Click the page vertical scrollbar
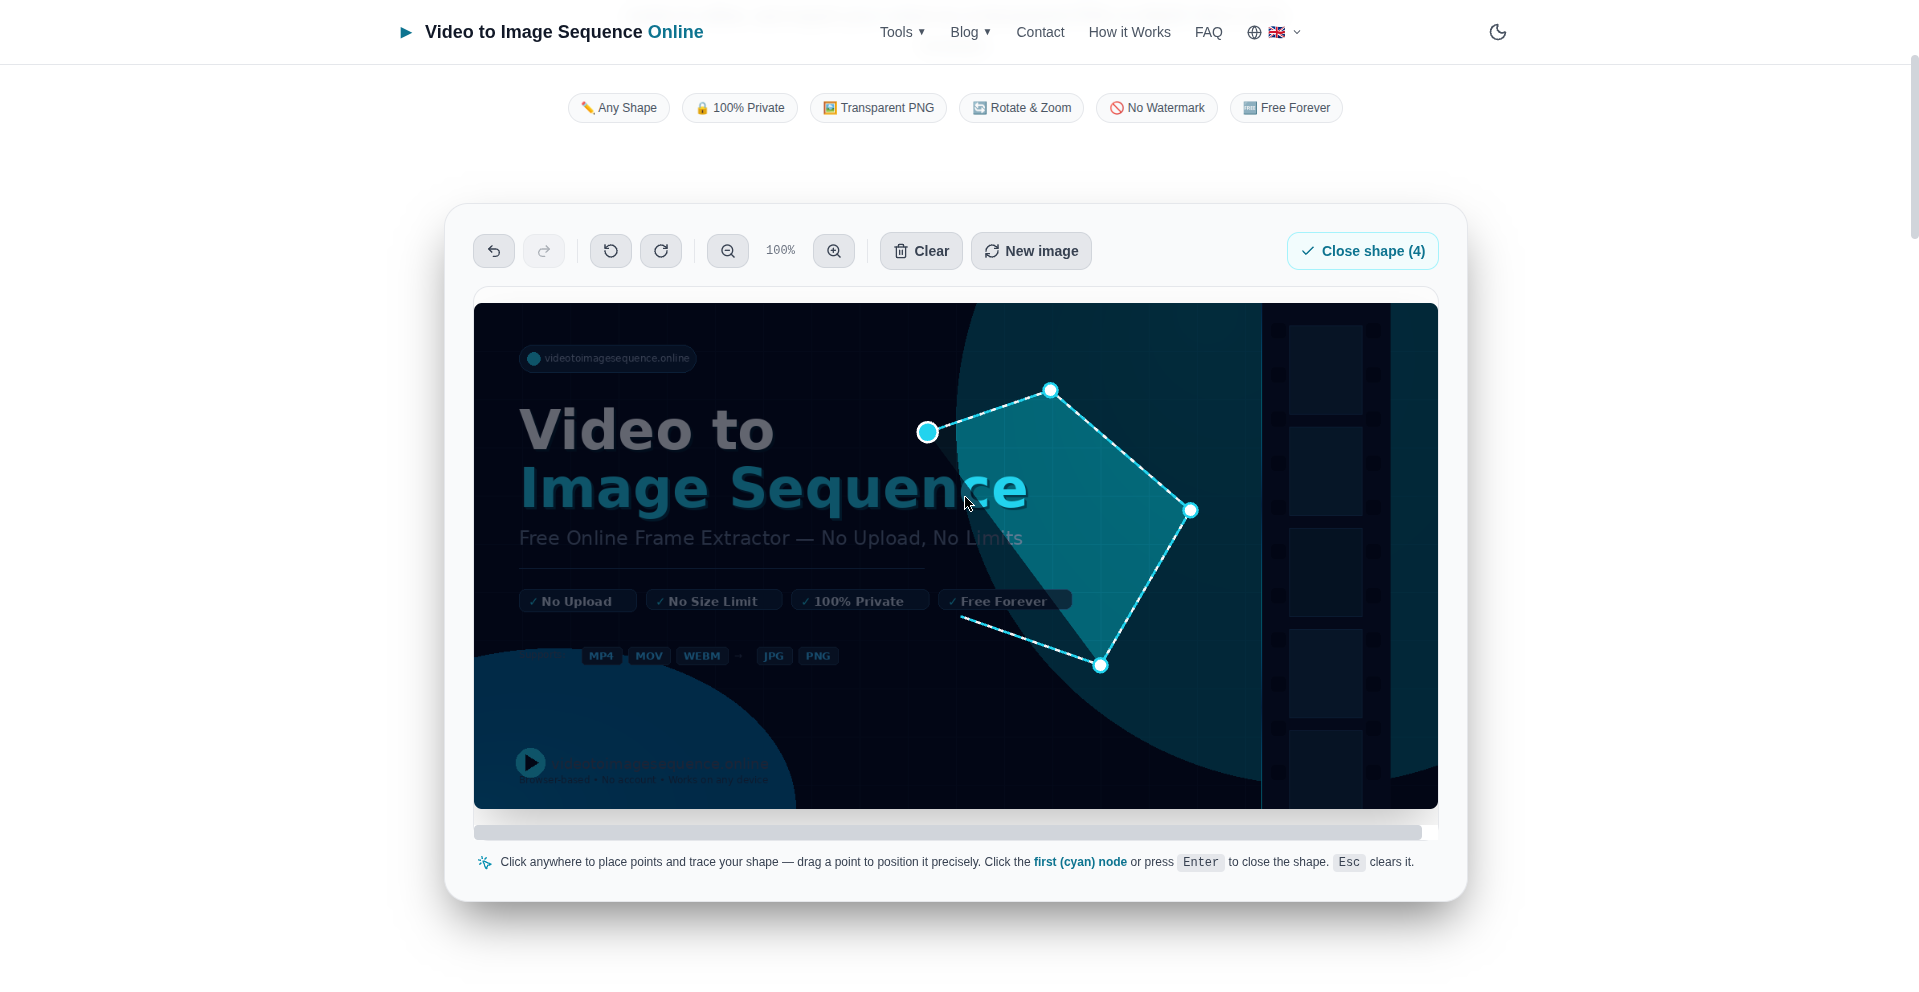This screenshot has height=992, width=1919. (1914, 147)
